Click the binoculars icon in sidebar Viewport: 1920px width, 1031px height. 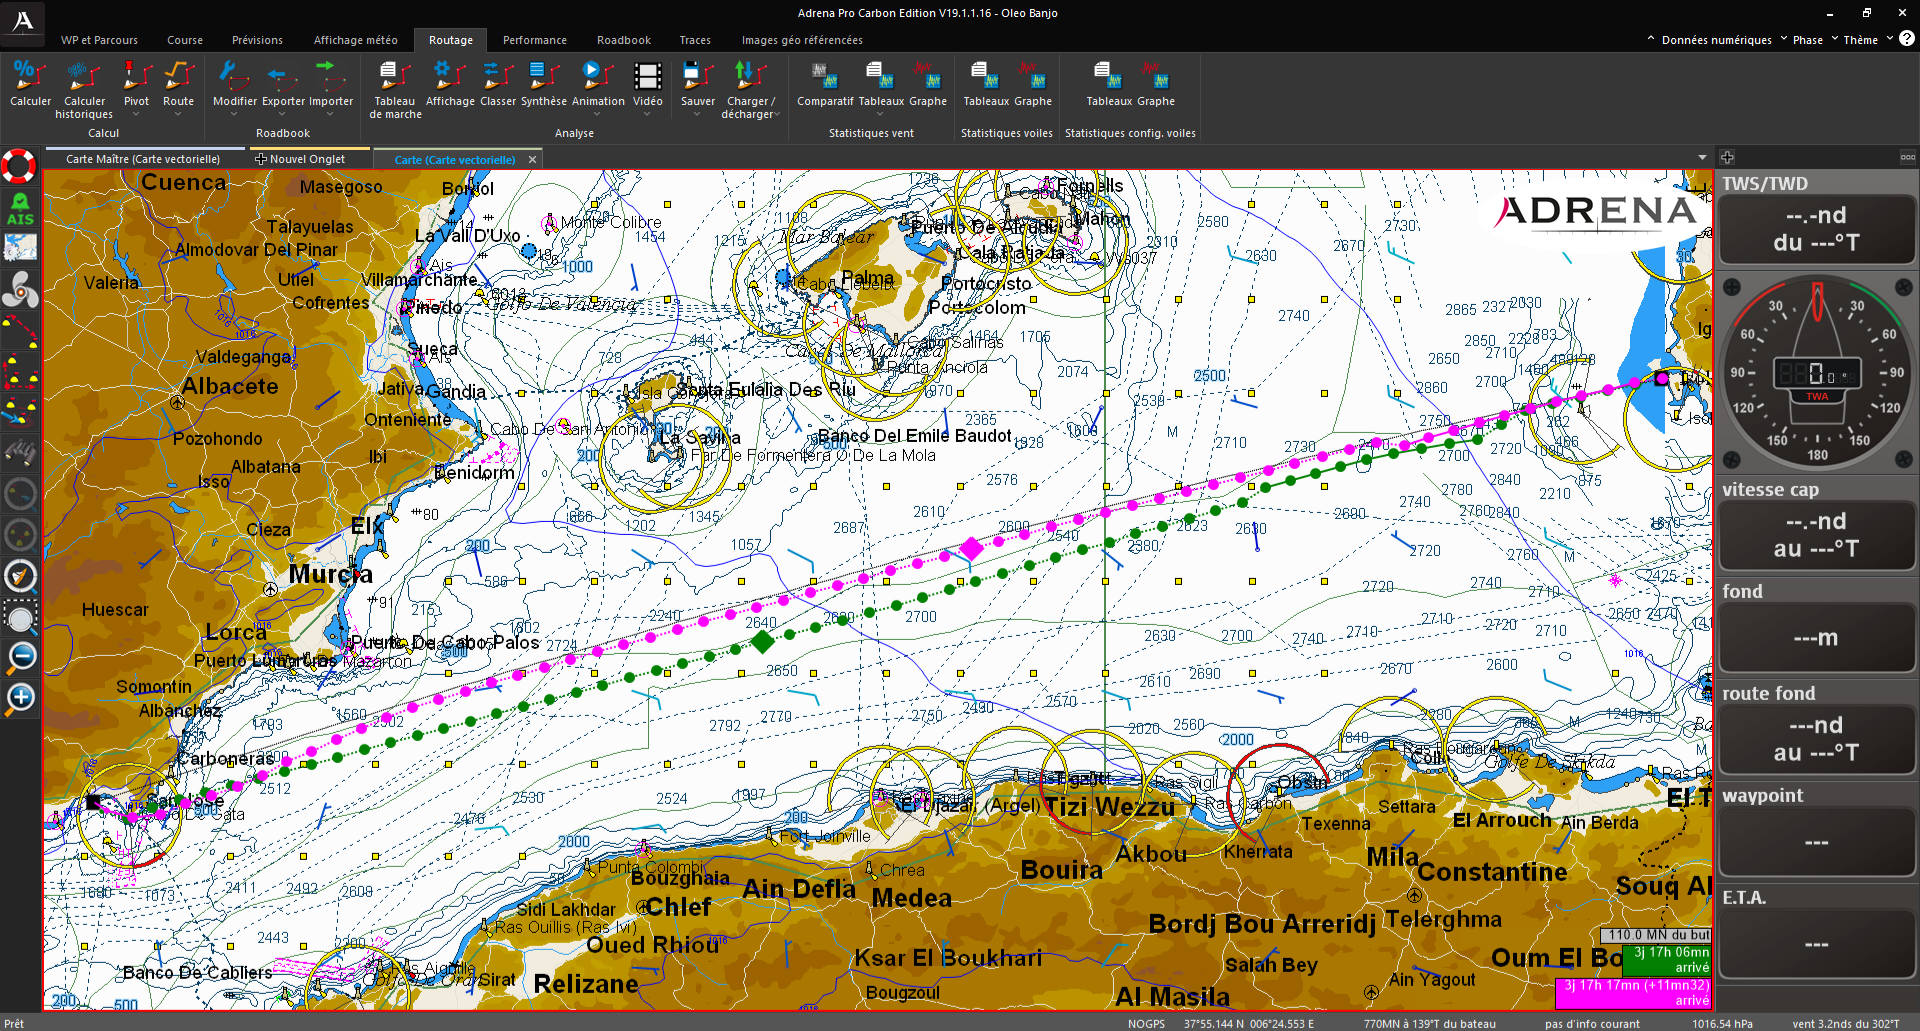click(x=20, y=453)
